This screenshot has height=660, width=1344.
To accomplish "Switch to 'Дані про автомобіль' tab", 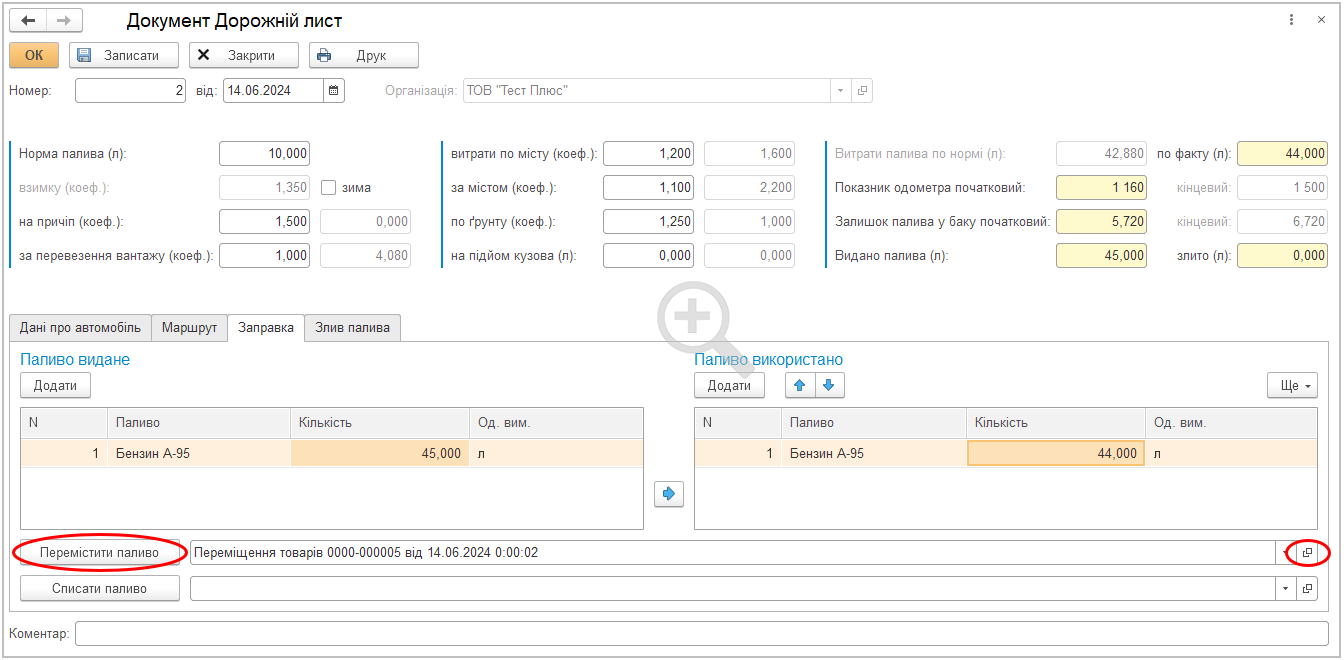I will (81, 328).
